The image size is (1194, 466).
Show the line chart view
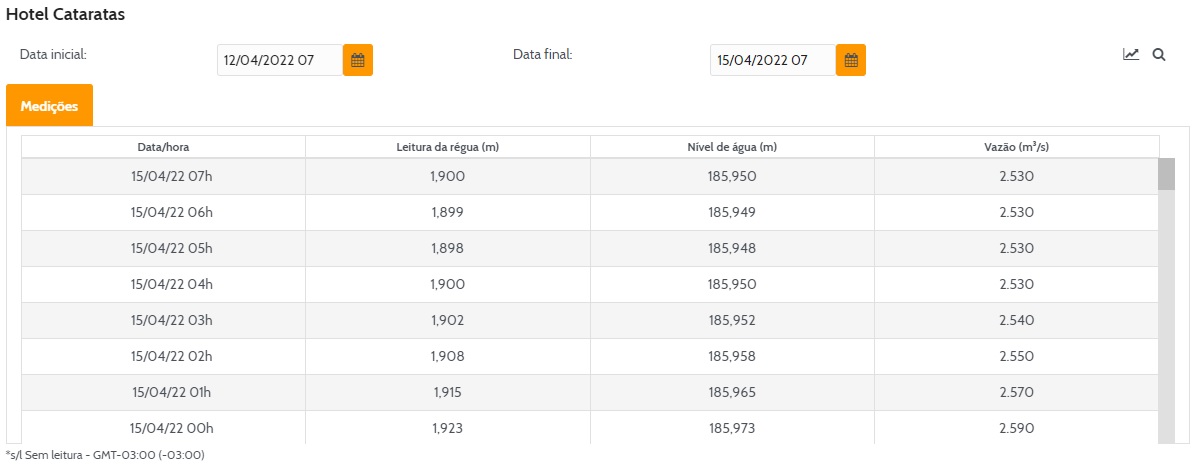tap(1131, 55)
